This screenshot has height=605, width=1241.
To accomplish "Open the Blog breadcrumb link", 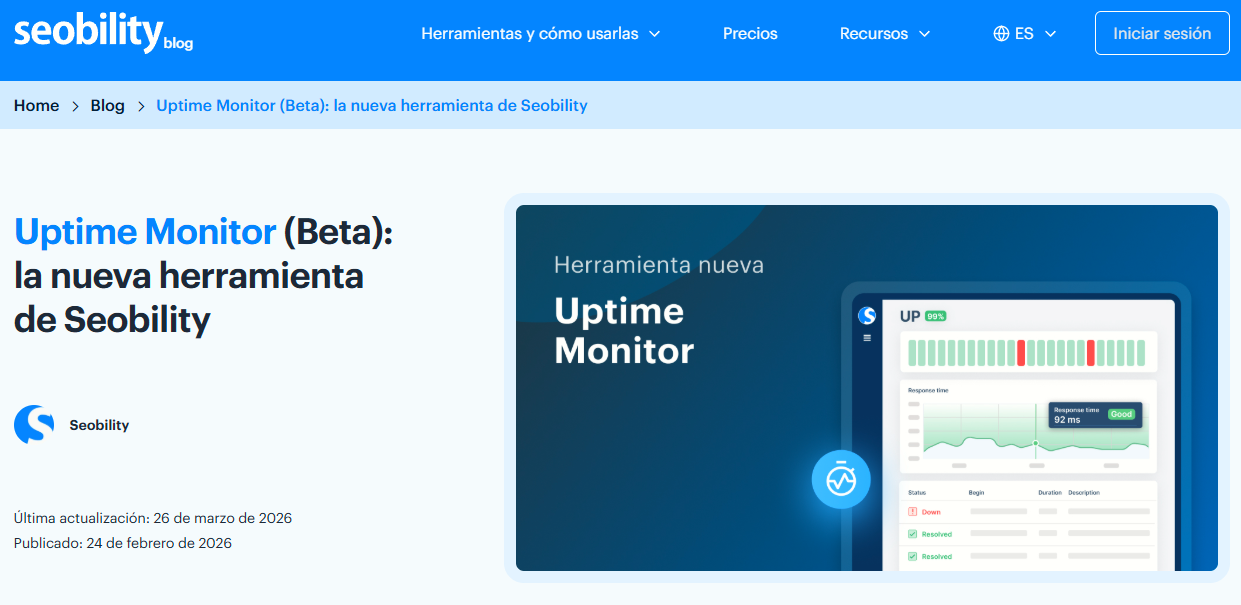I will coord(107,105).
